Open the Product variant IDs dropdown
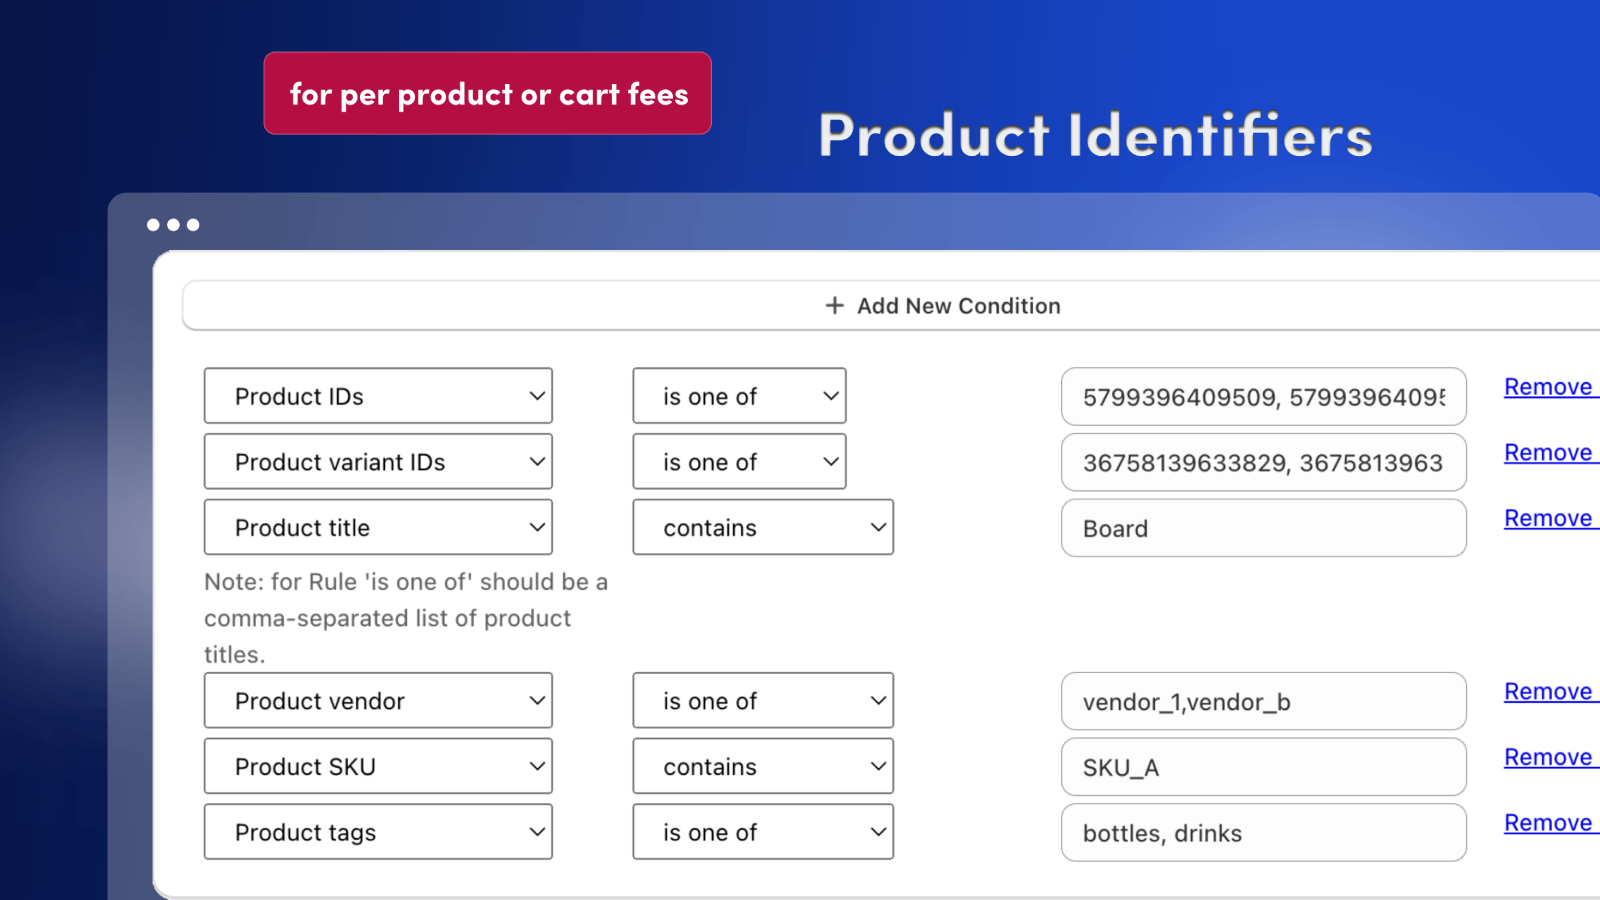Image resolution: width=1600 pixels, height=900 pixels. pyautogui.click(x=378, y=461)
